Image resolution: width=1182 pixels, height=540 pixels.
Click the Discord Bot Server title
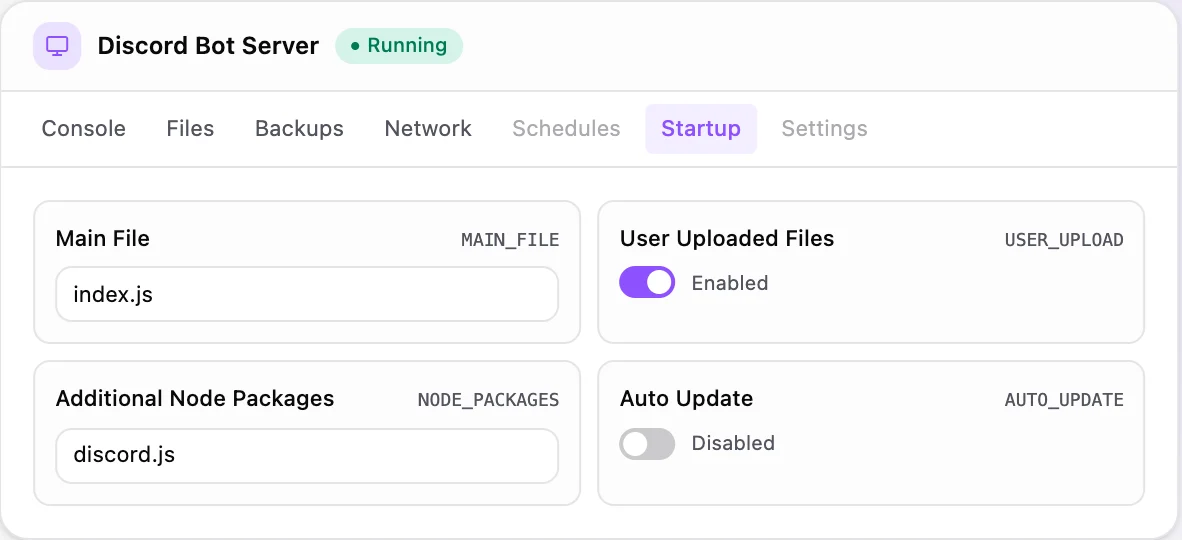208,46
